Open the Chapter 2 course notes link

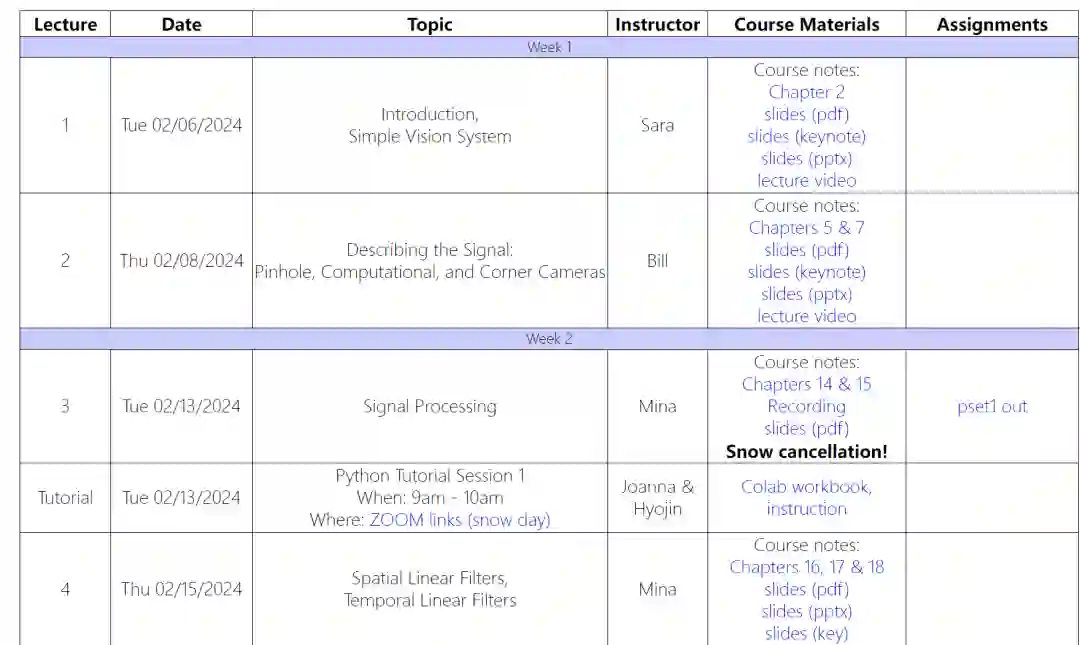point(806,92)
